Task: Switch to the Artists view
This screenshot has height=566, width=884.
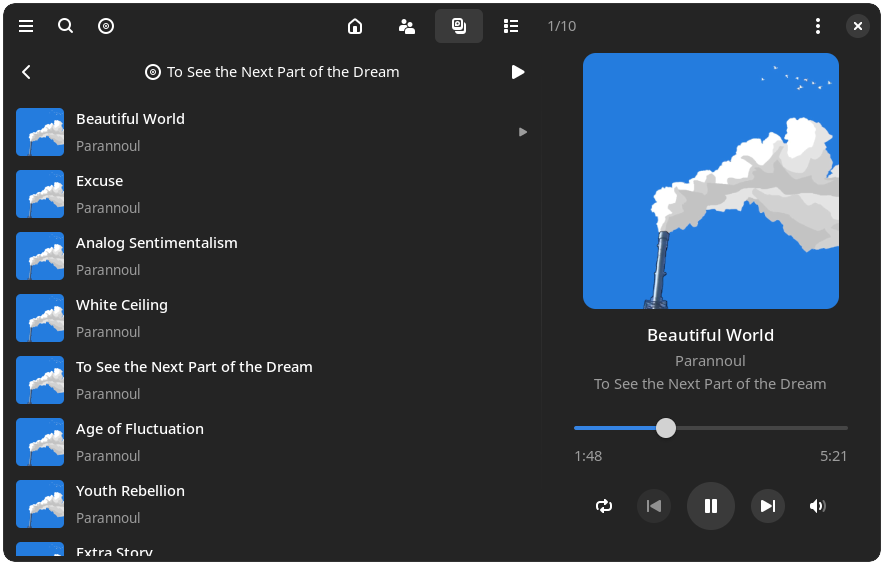Action: [407, 26]
